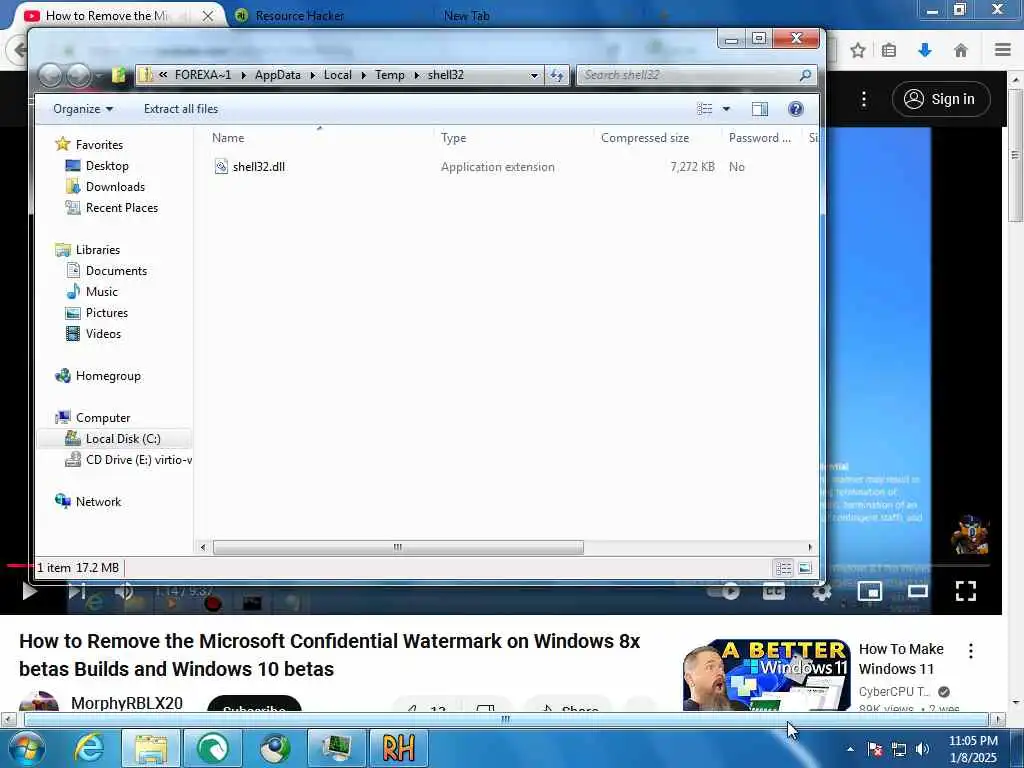Sort by the Type column header
The width and height of the screenshot is (1024, 768).
[x=453, y=138]
